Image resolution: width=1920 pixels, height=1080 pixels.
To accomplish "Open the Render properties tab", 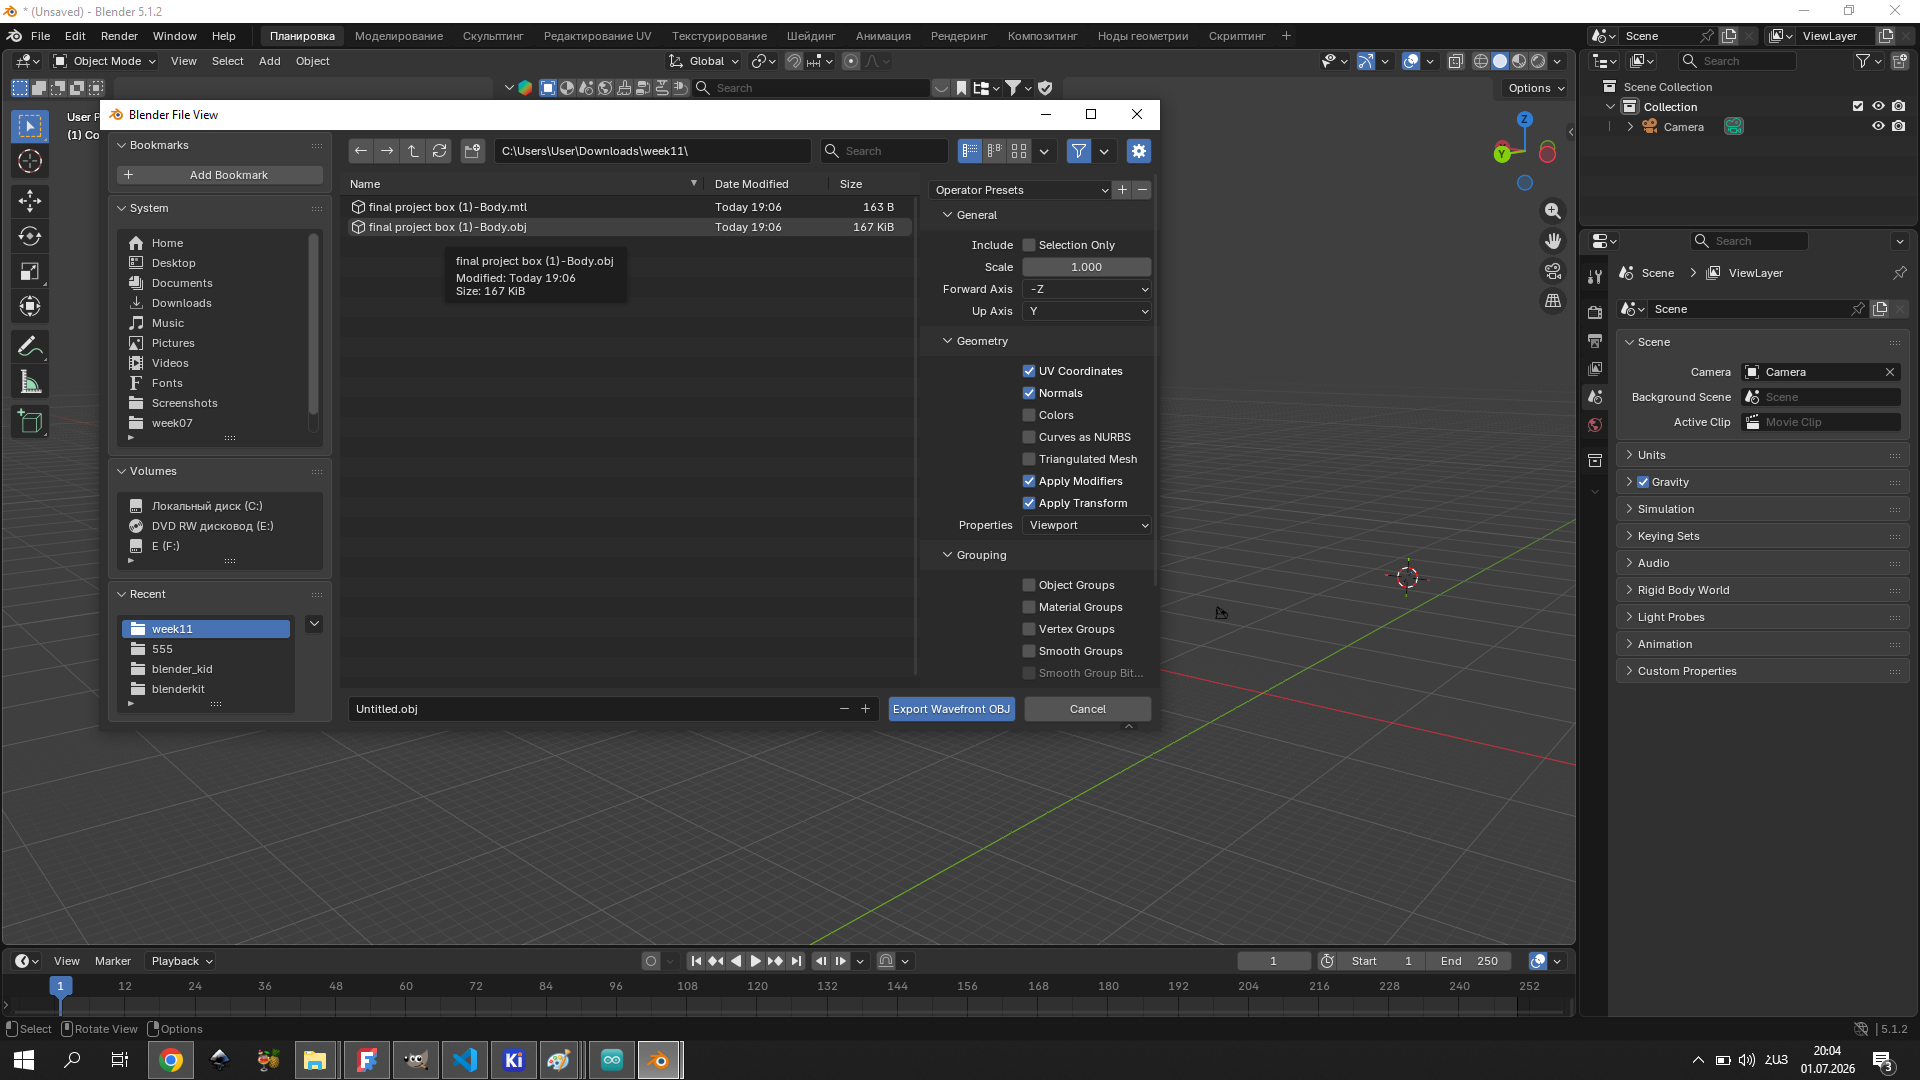I will click(1595, 313).
